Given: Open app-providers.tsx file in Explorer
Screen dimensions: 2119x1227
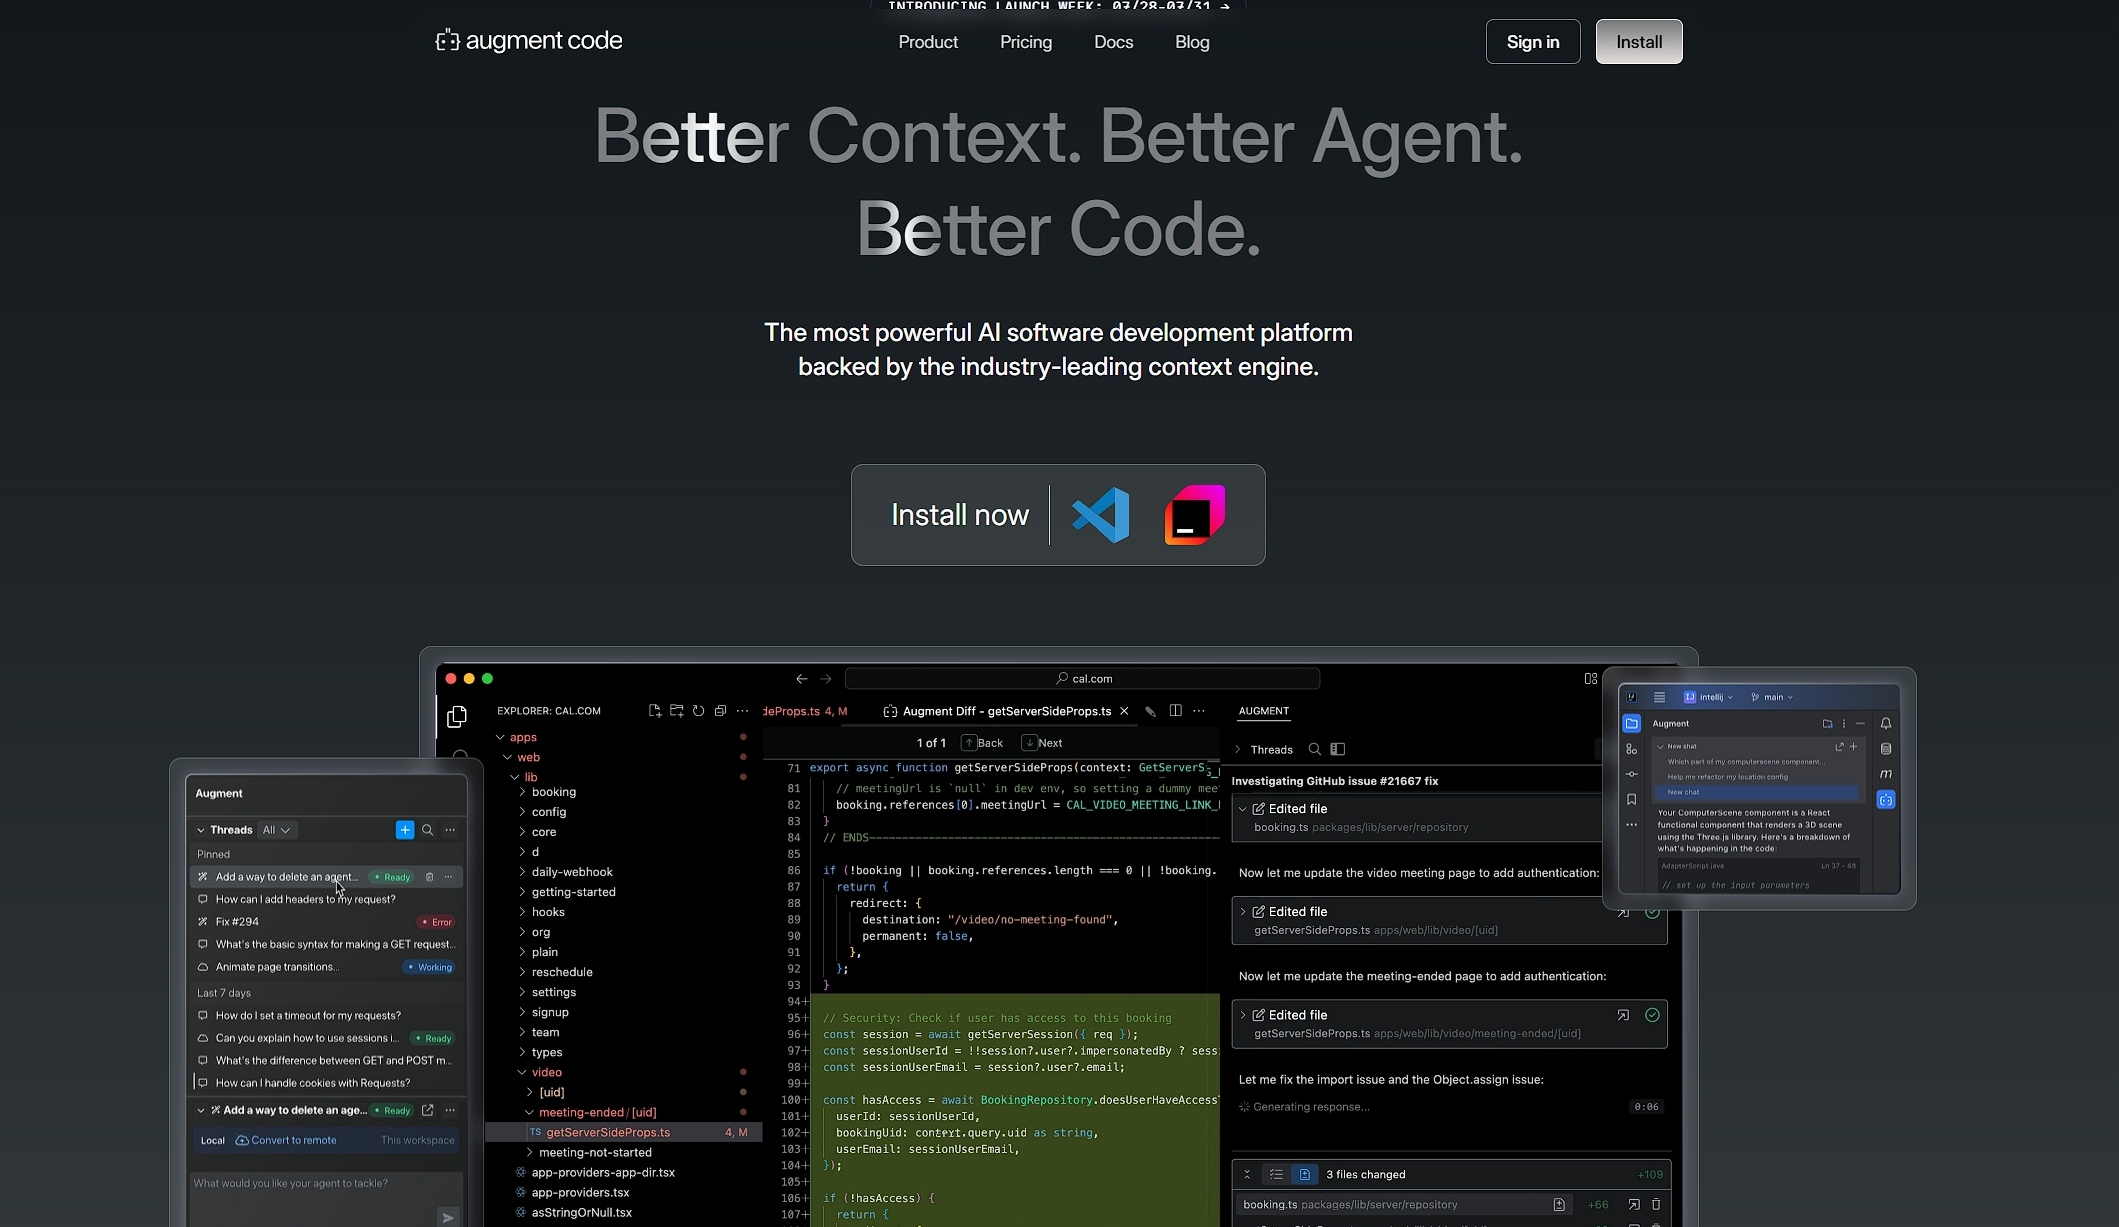Looking at the screenshot, I should (580, 1193).
